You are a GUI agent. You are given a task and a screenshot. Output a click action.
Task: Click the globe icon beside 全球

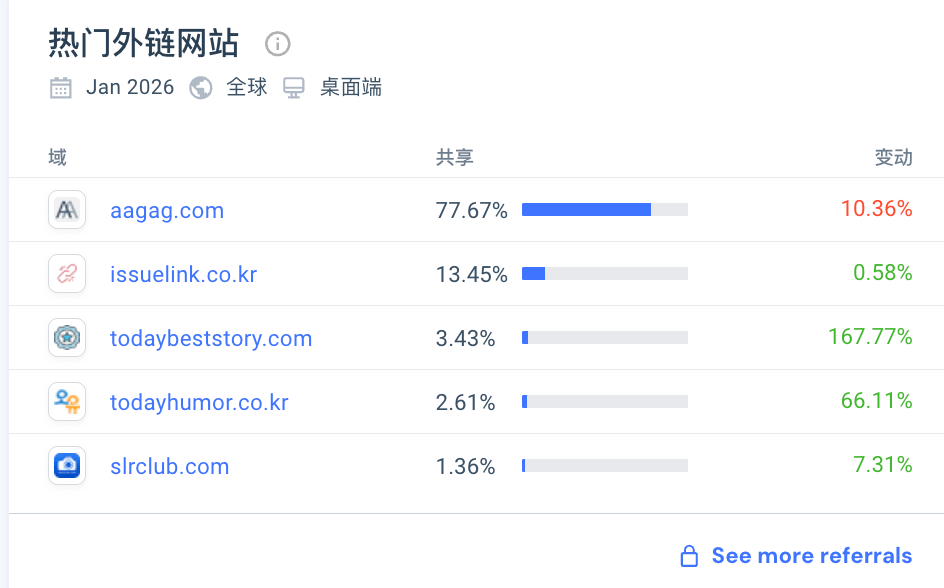201,88
